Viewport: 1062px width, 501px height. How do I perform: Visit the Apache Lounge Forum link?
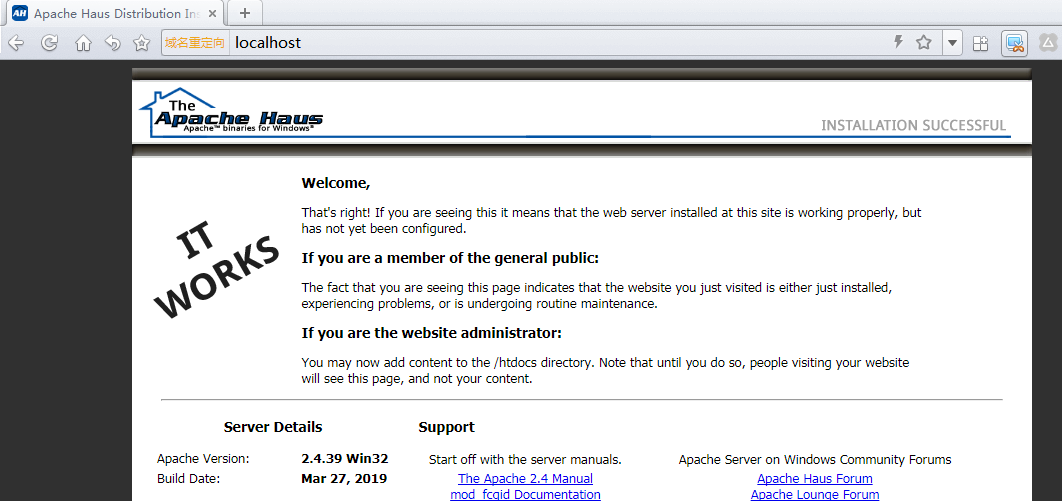pyautogui.click(x=815, y=494)
